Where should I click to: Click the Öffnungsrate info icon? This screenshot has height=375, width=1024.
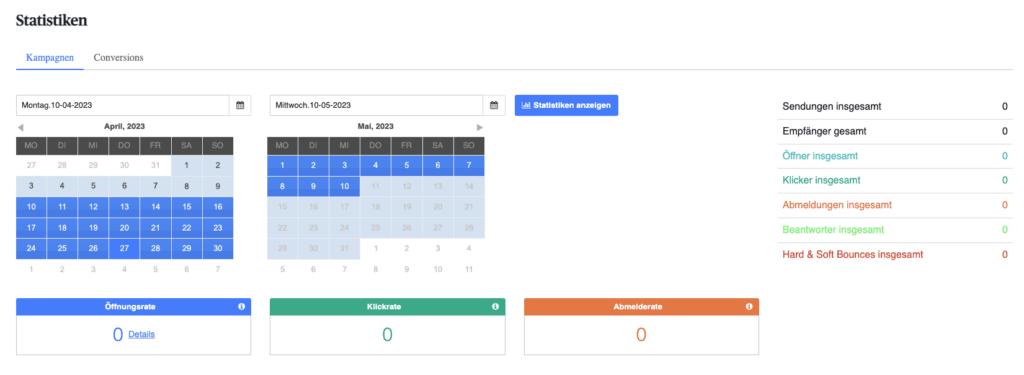click(x=241, y=306)
